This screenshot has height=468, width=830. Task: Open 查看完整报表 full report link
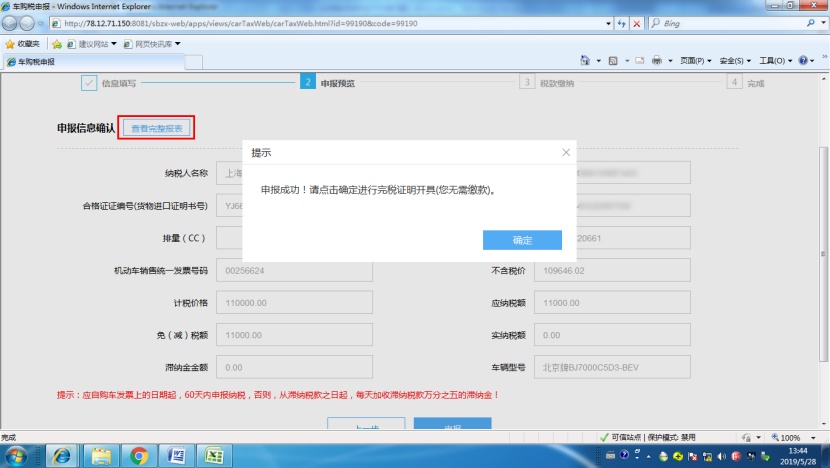pos(157,128)
